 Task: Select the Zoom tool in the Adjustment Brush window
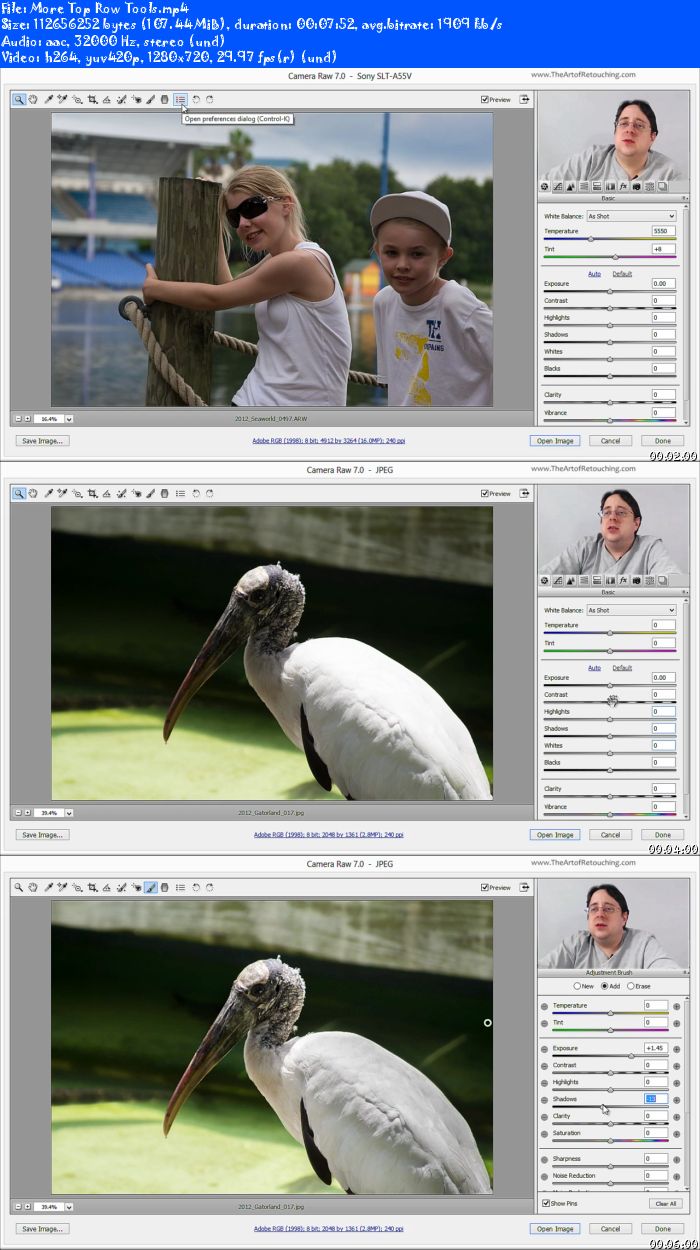click(19, 887)
